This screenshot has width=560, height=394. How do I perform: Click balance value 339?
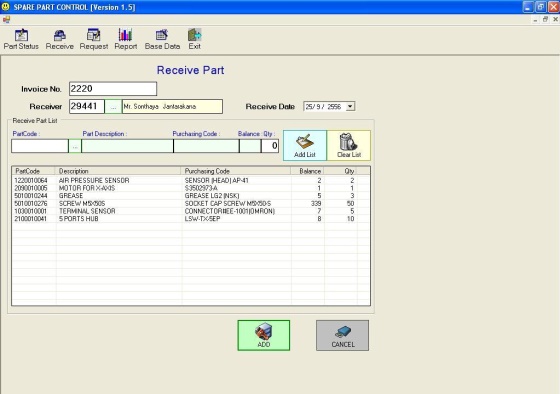[316, 204]
